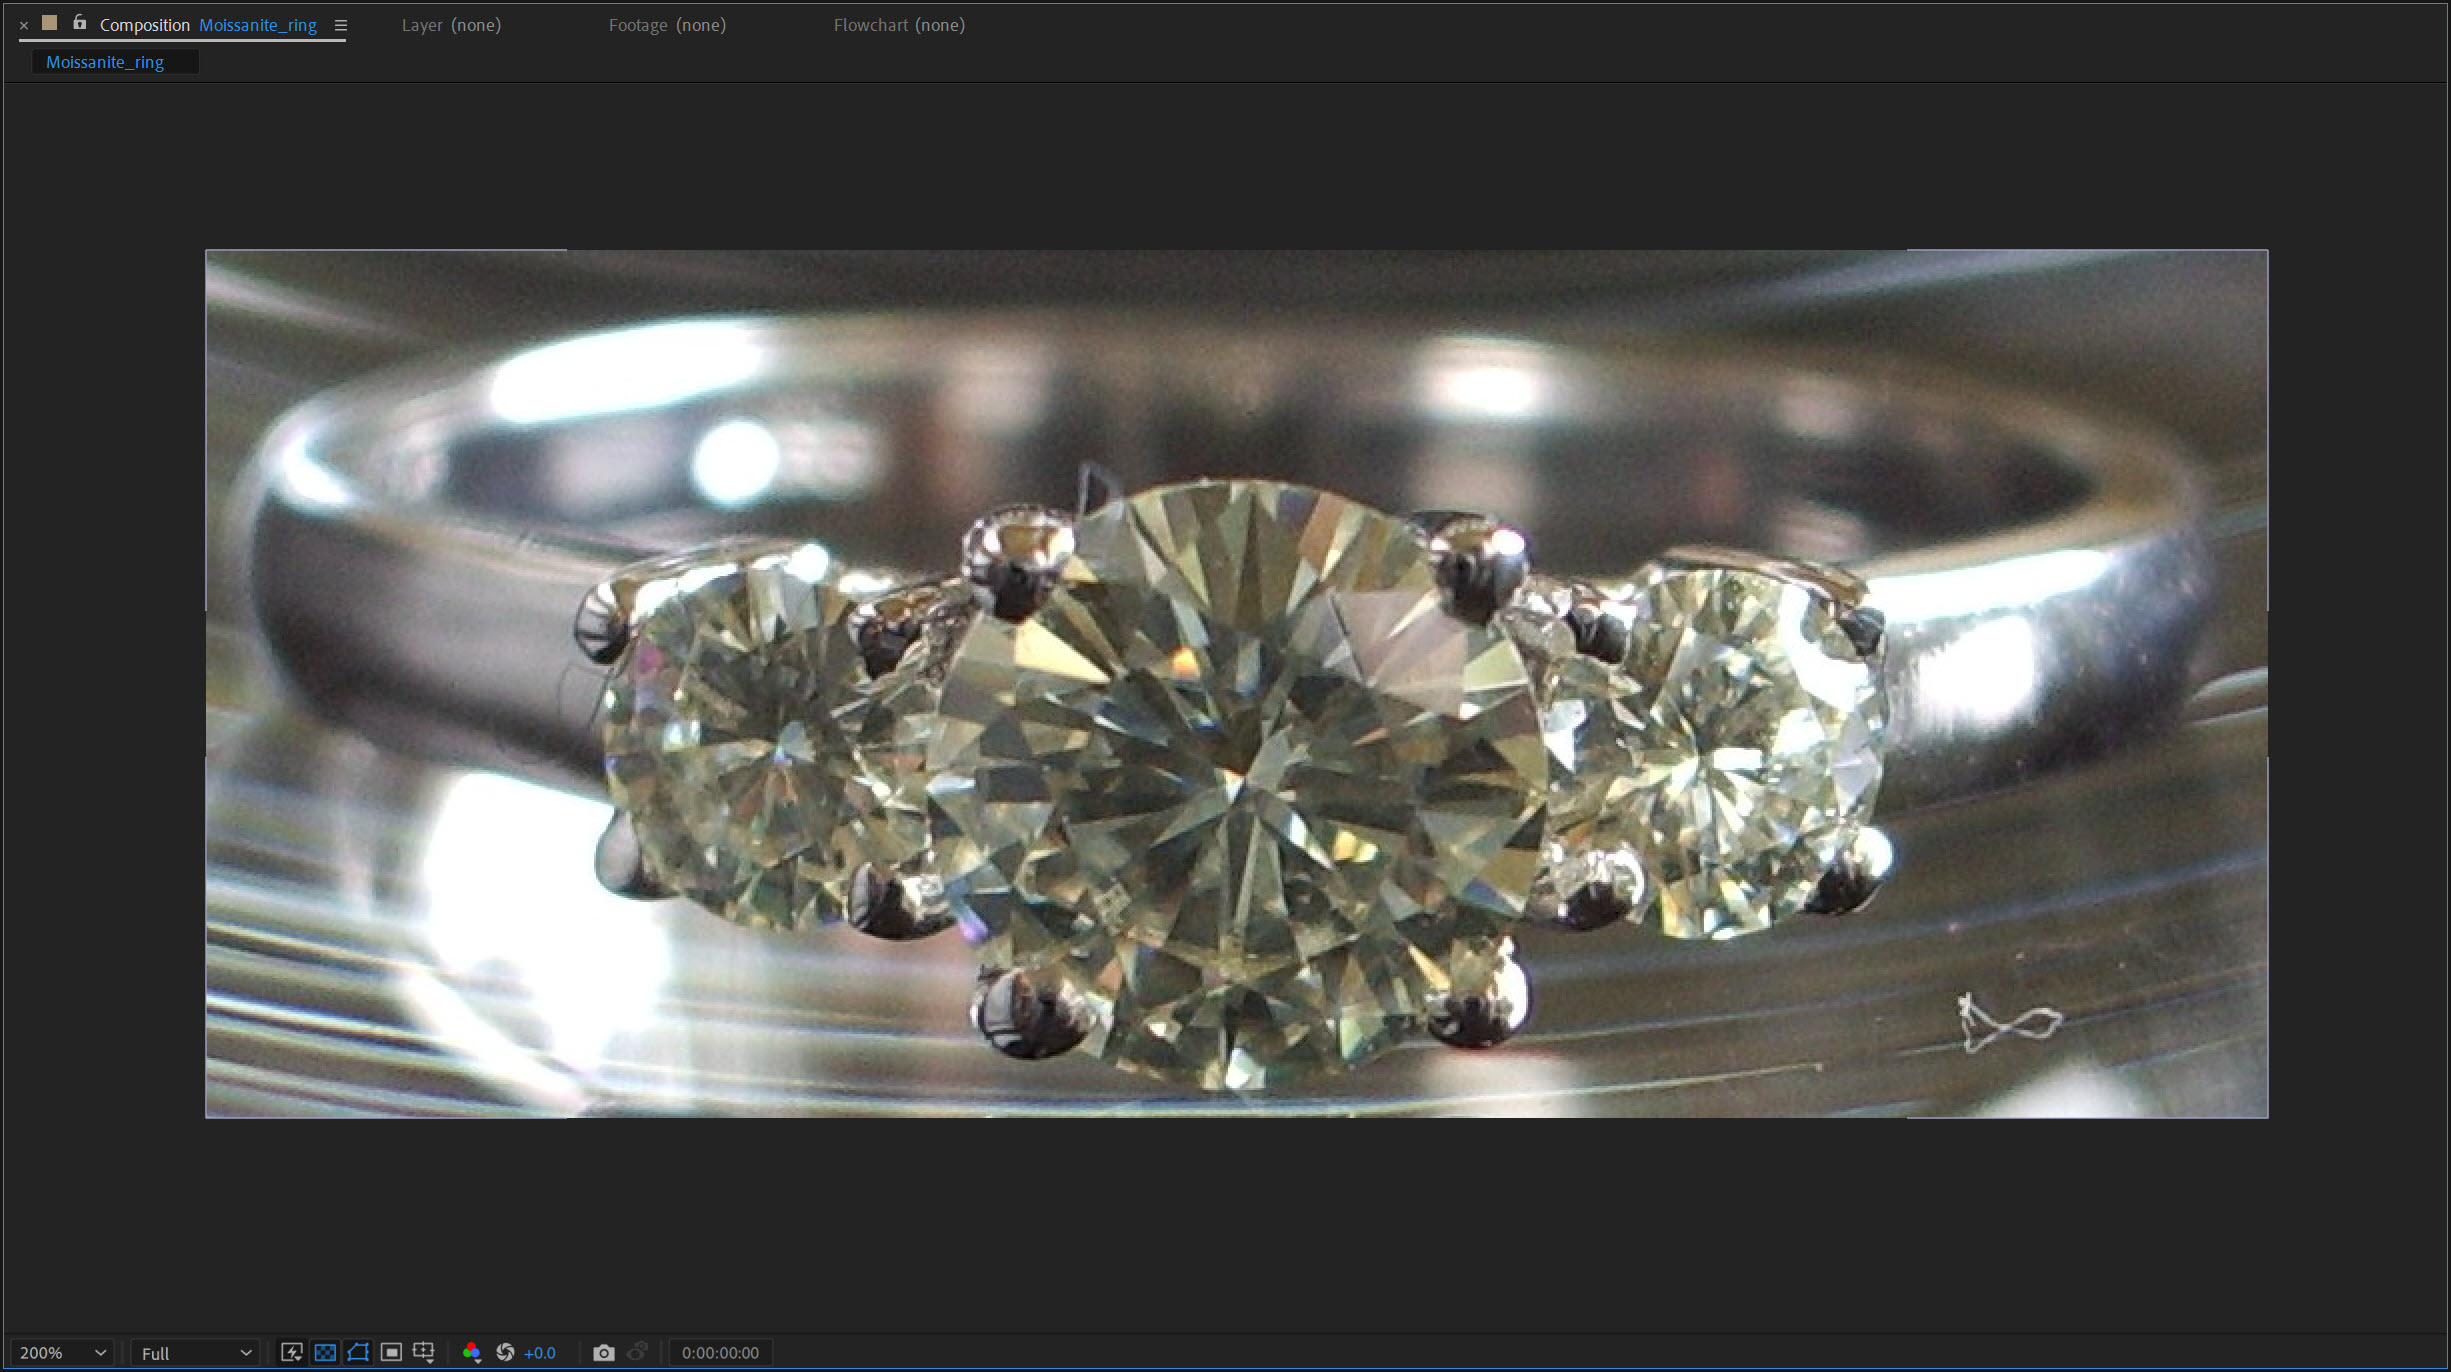The height and width of the screenshot is (1372, 2451).
Task: Click the Moissanite_ring breadcrumb button
Action: [x=105, y=62]
